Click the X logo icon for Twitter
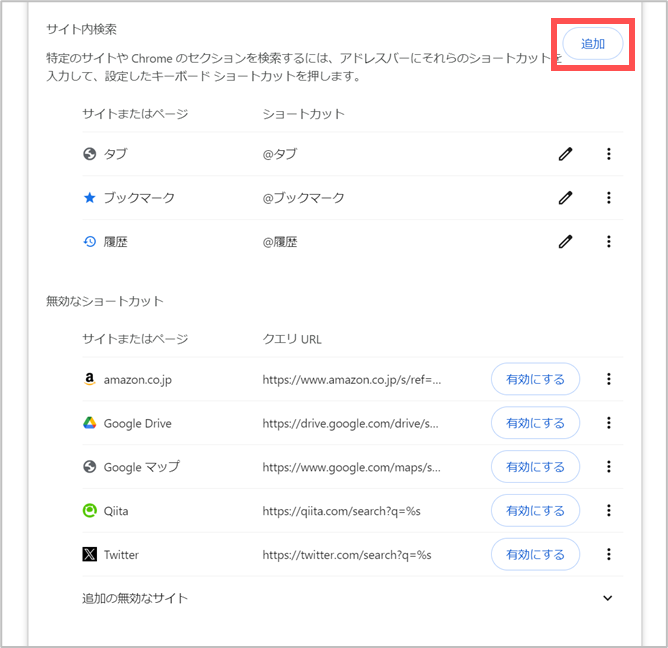Image resolution: width=668 pixels, height=648 pixels. coord(89,554)
